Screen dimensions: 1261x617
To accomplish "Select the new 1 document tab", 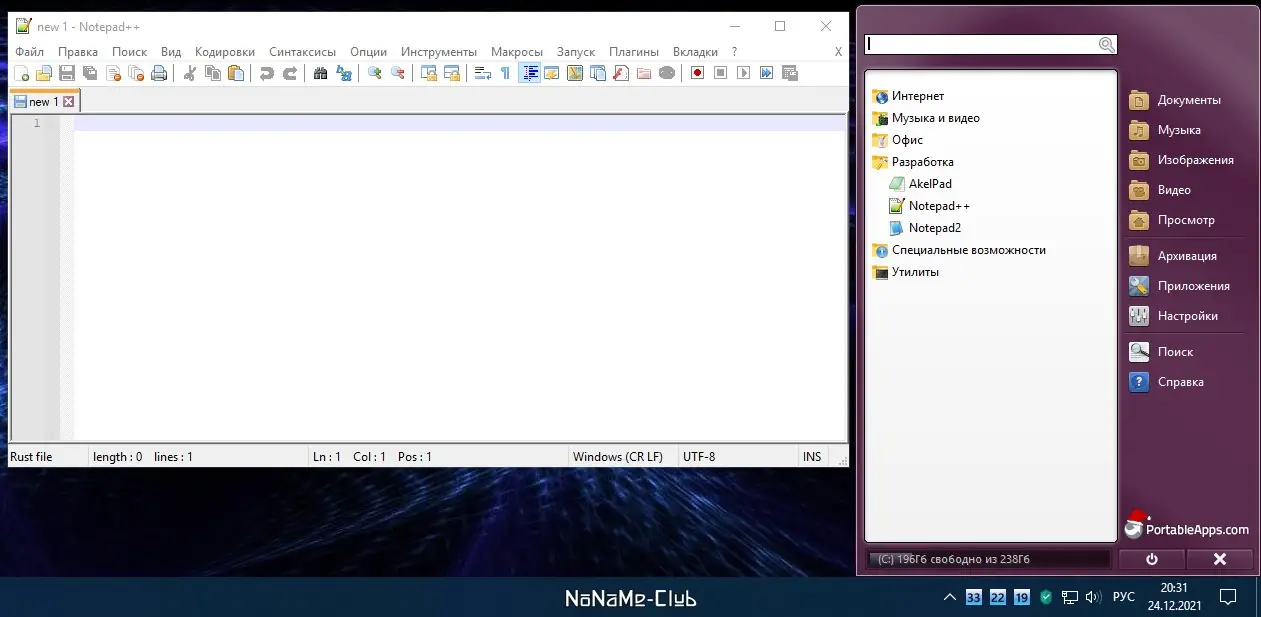I will 44,101.
